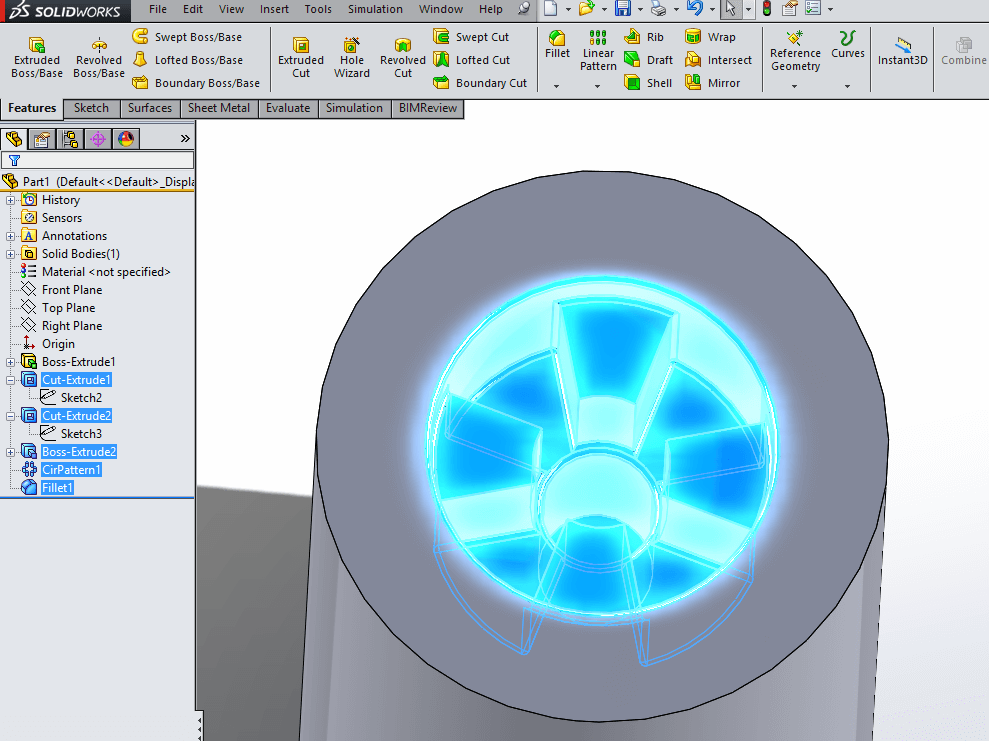Open the Insert menu
Screen dimensions: 989x741
tap(274, 9)
